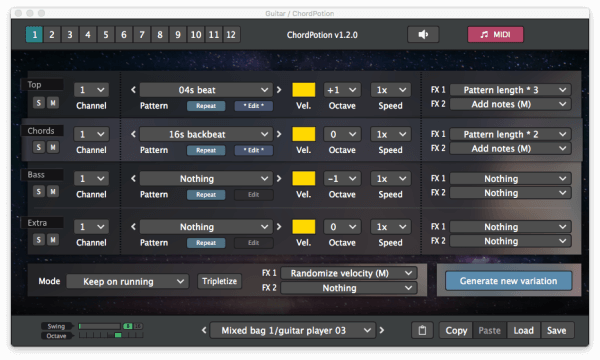
Task: Open Top FX 1 Pattern length * 3 dropdown
Action: [x=510, y=90]
